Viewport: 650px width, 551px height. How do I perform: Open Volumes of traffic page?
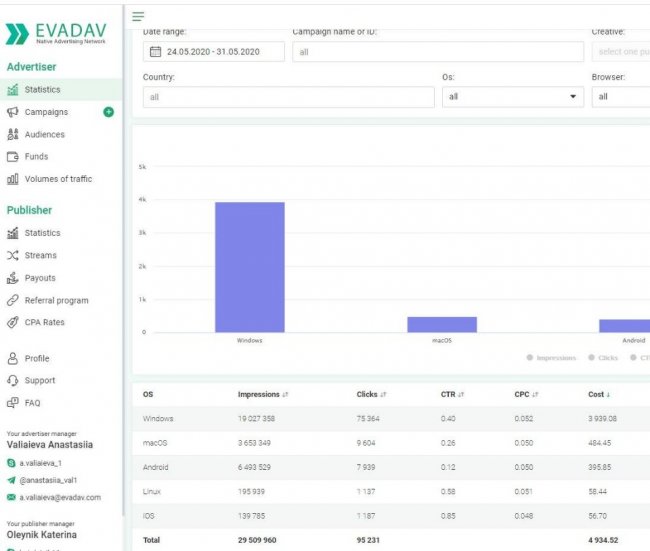tap(58, 179)
